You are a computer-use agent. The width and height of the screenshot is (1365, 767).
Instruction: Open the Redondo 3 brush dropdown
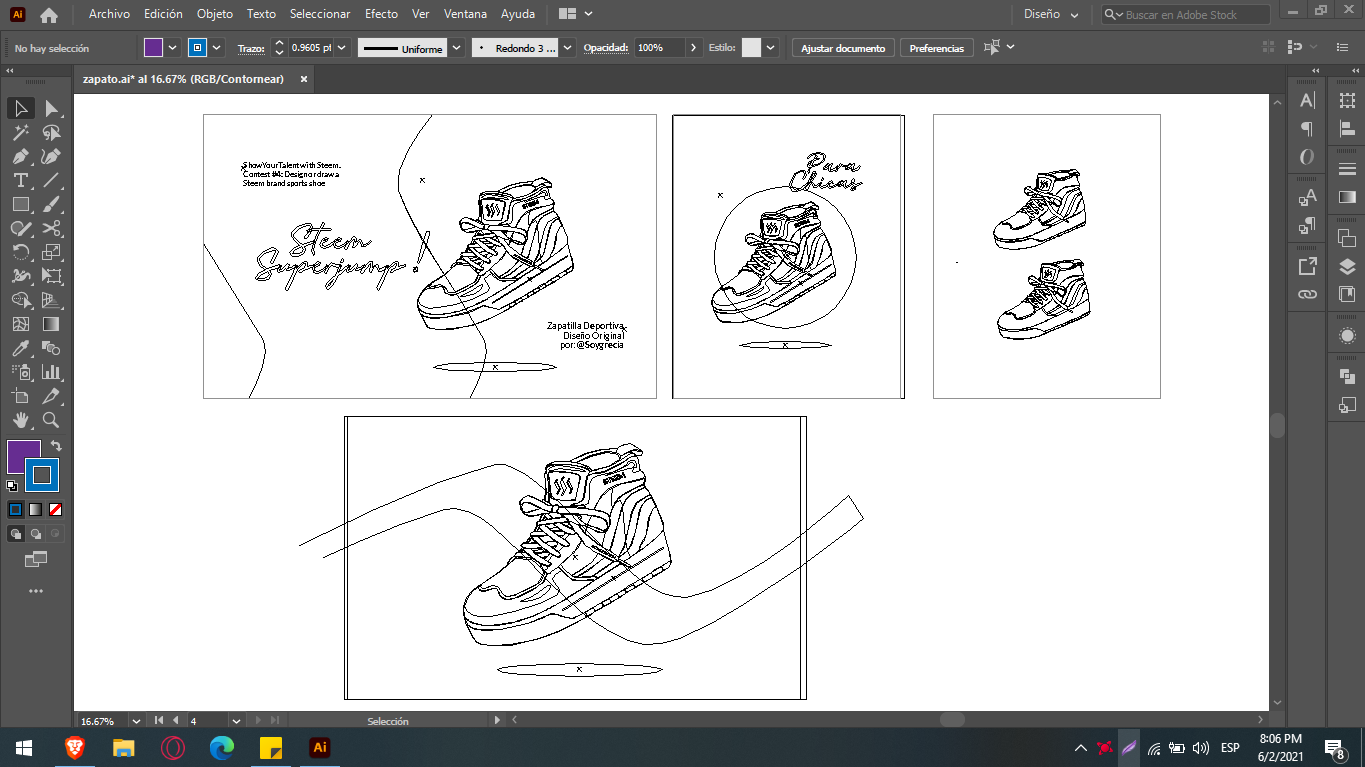(568, 48)
